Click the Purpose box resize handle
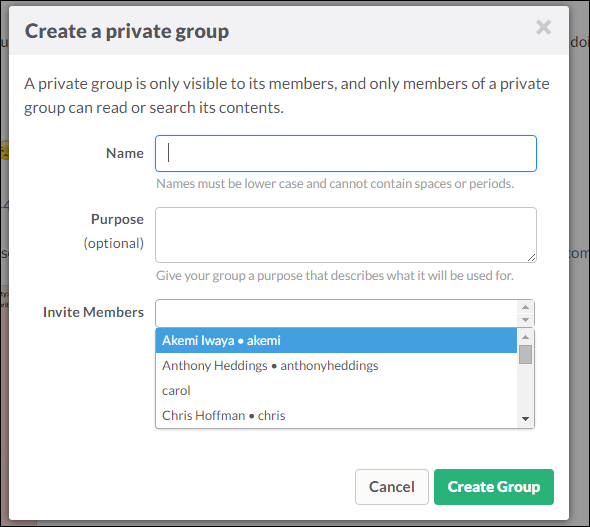This screenshot has height=527, width=590. pos(531,258)
